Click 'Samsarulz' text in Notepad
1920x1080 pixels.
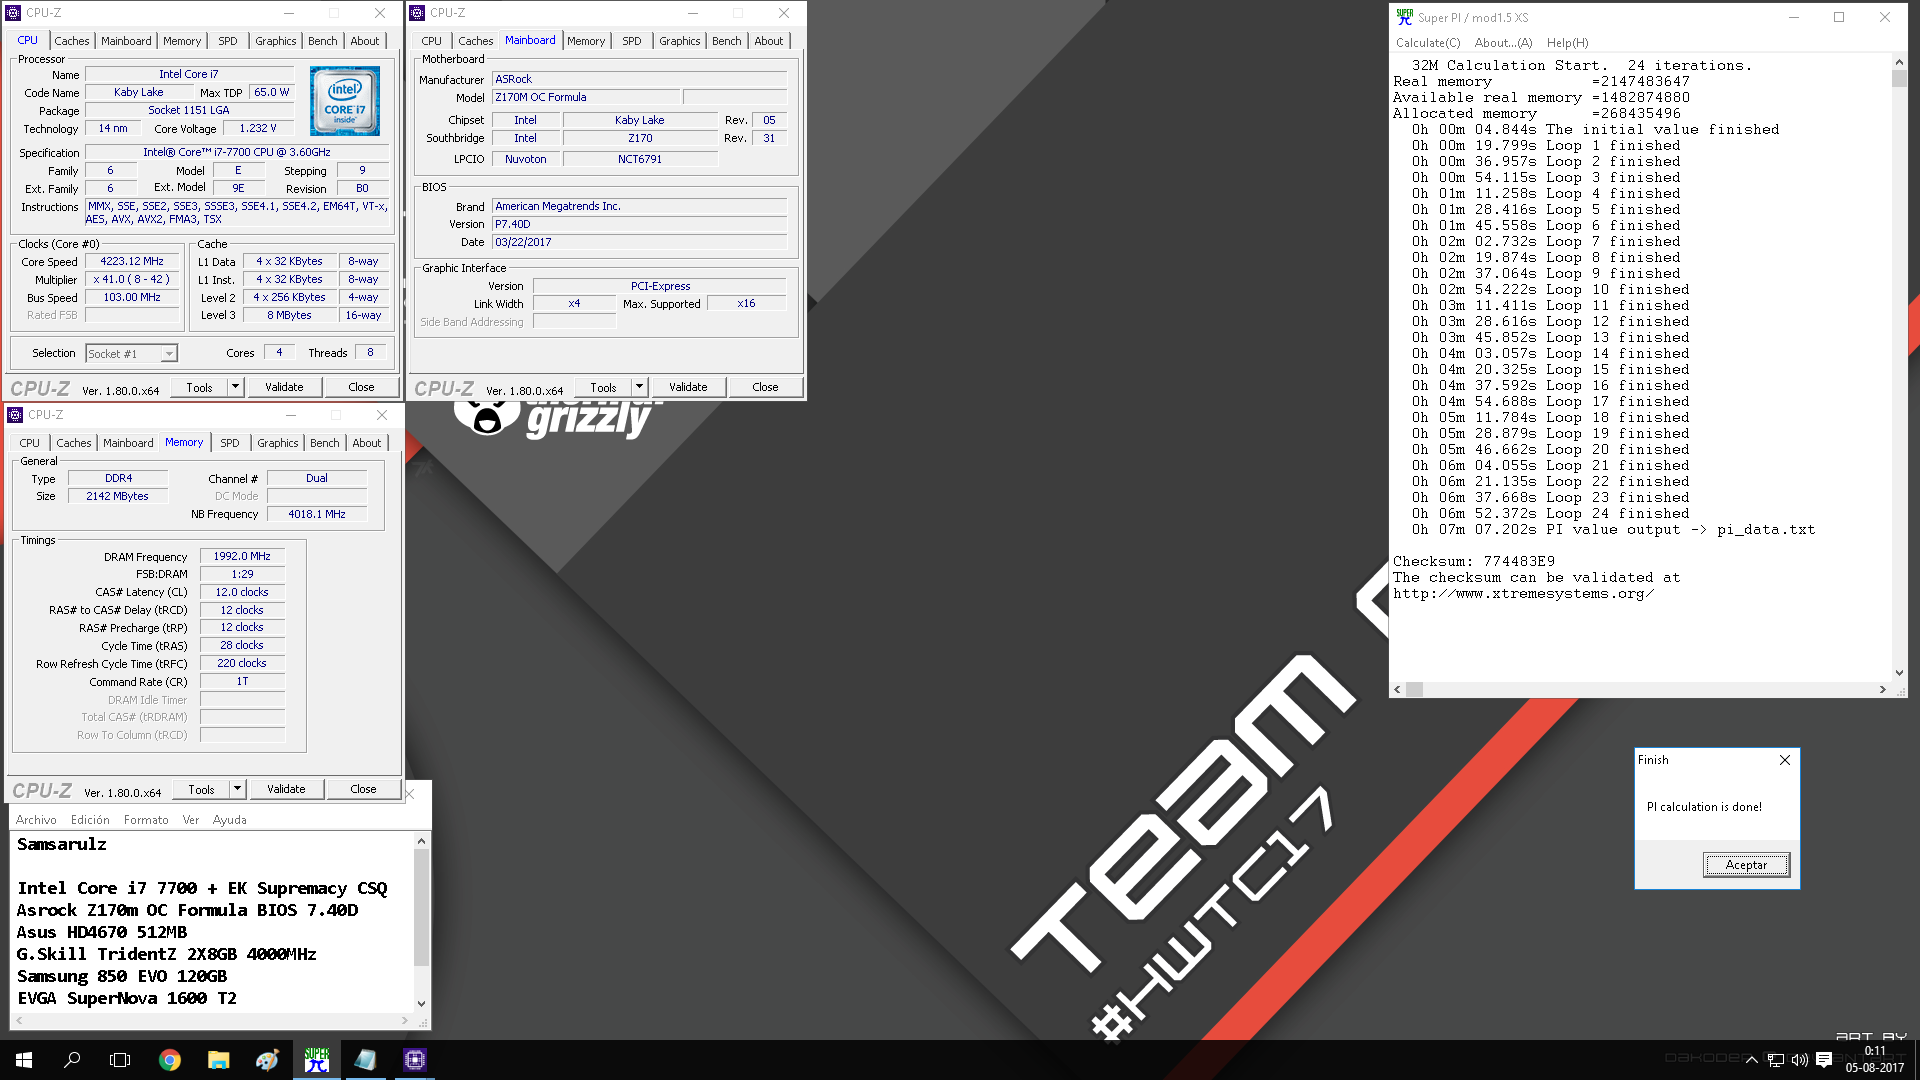pyautogui.click(x=62, y=845)
